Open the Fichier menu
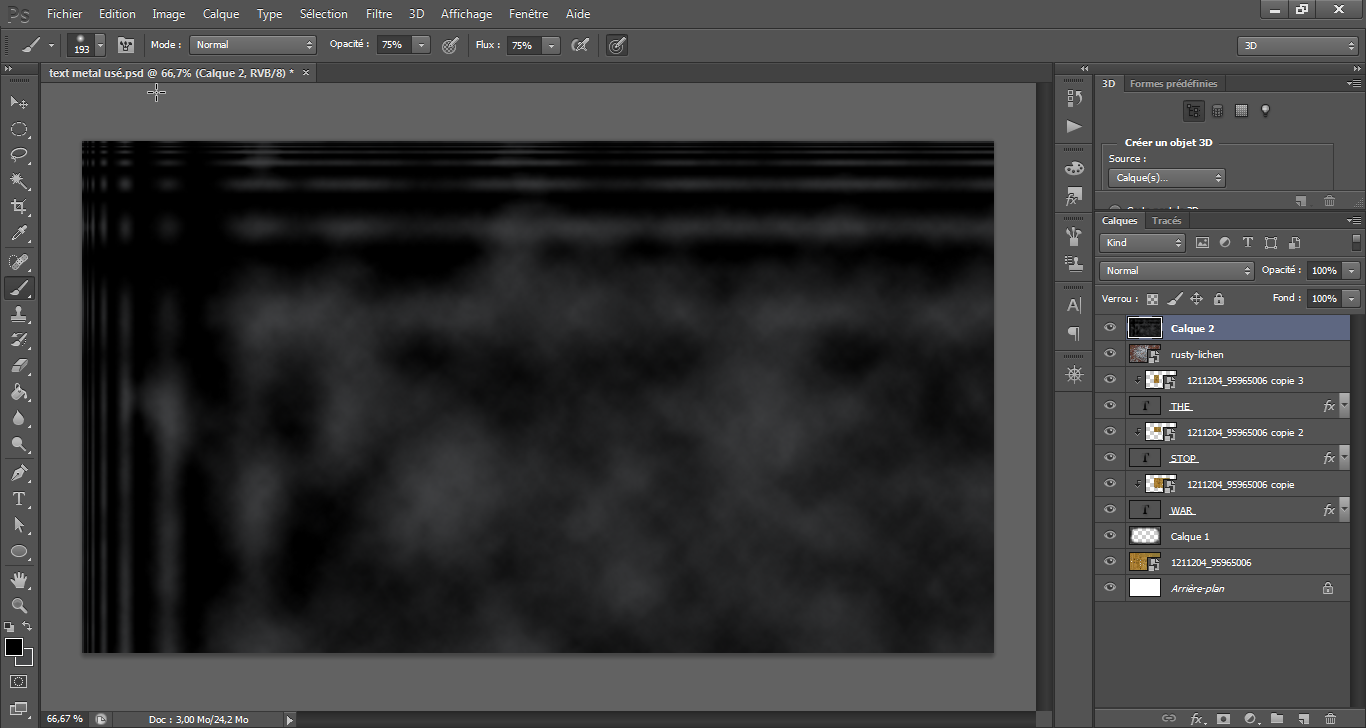1366x728 pixels. pos(65,14)
